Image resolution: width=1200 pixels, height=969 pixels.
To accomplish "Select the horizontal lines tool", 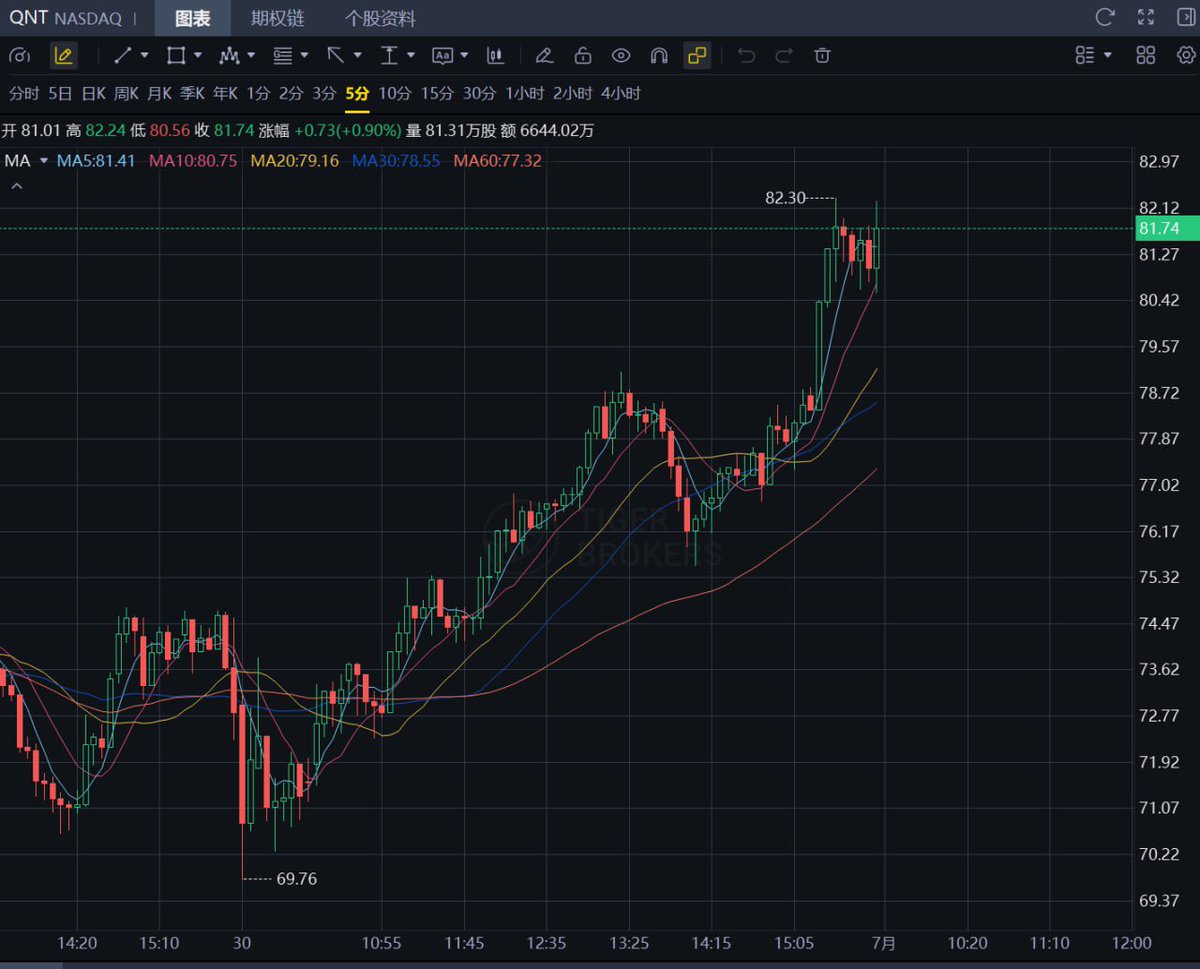I will [x=283, y=56].
